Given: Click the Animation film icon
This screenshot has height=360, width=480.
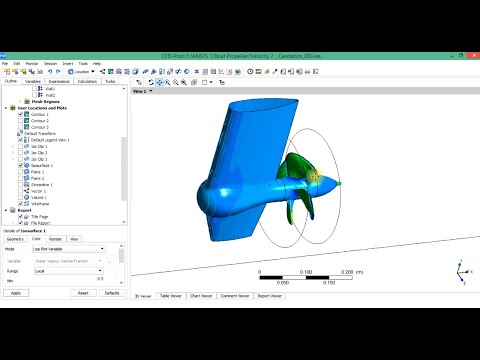Looking at the screenshot, I should coord(258,71).
